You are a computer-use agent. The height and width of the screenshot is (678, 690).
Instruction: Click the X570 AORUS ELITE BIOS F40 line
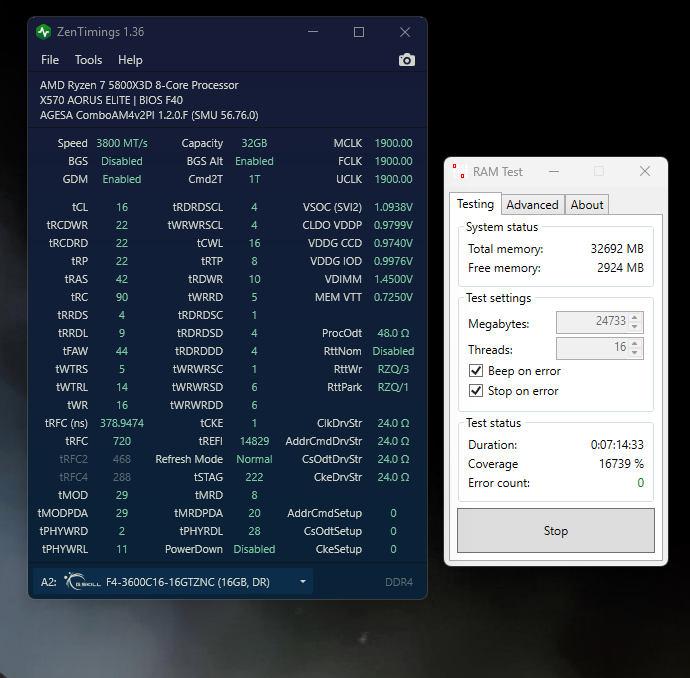click(x=111, y=100)
